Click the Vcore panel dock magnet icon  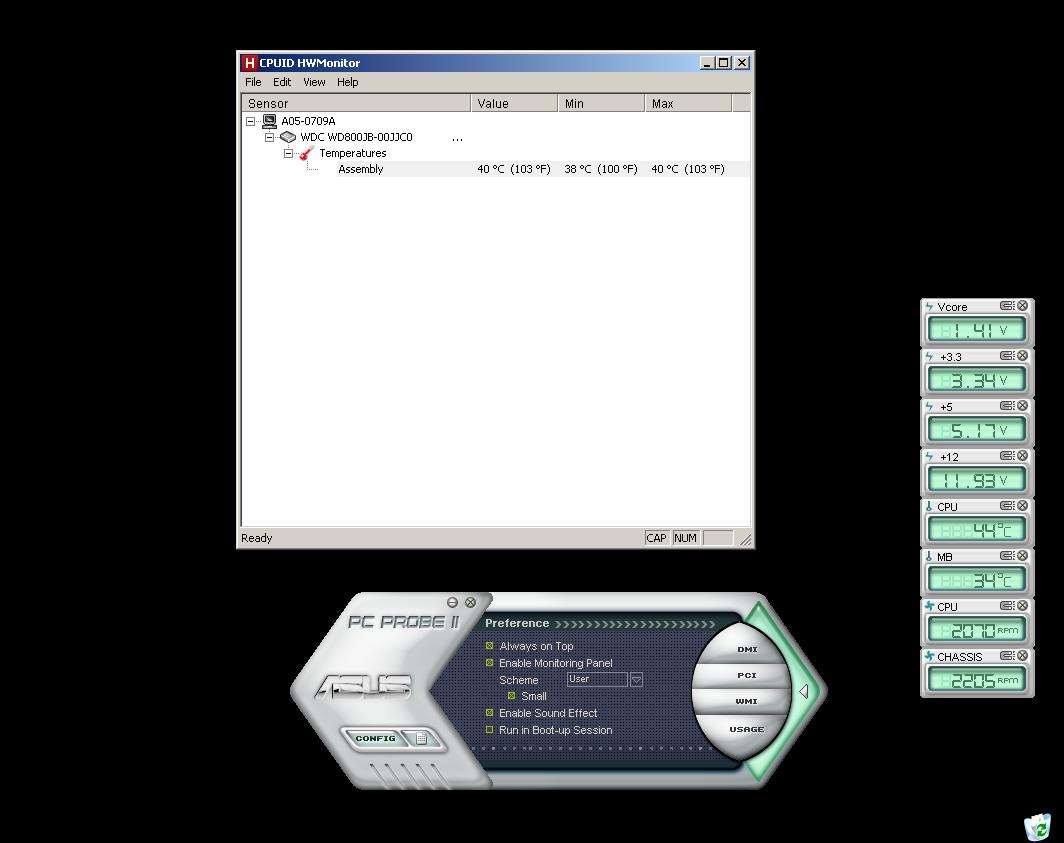(x=1007, y=306)
